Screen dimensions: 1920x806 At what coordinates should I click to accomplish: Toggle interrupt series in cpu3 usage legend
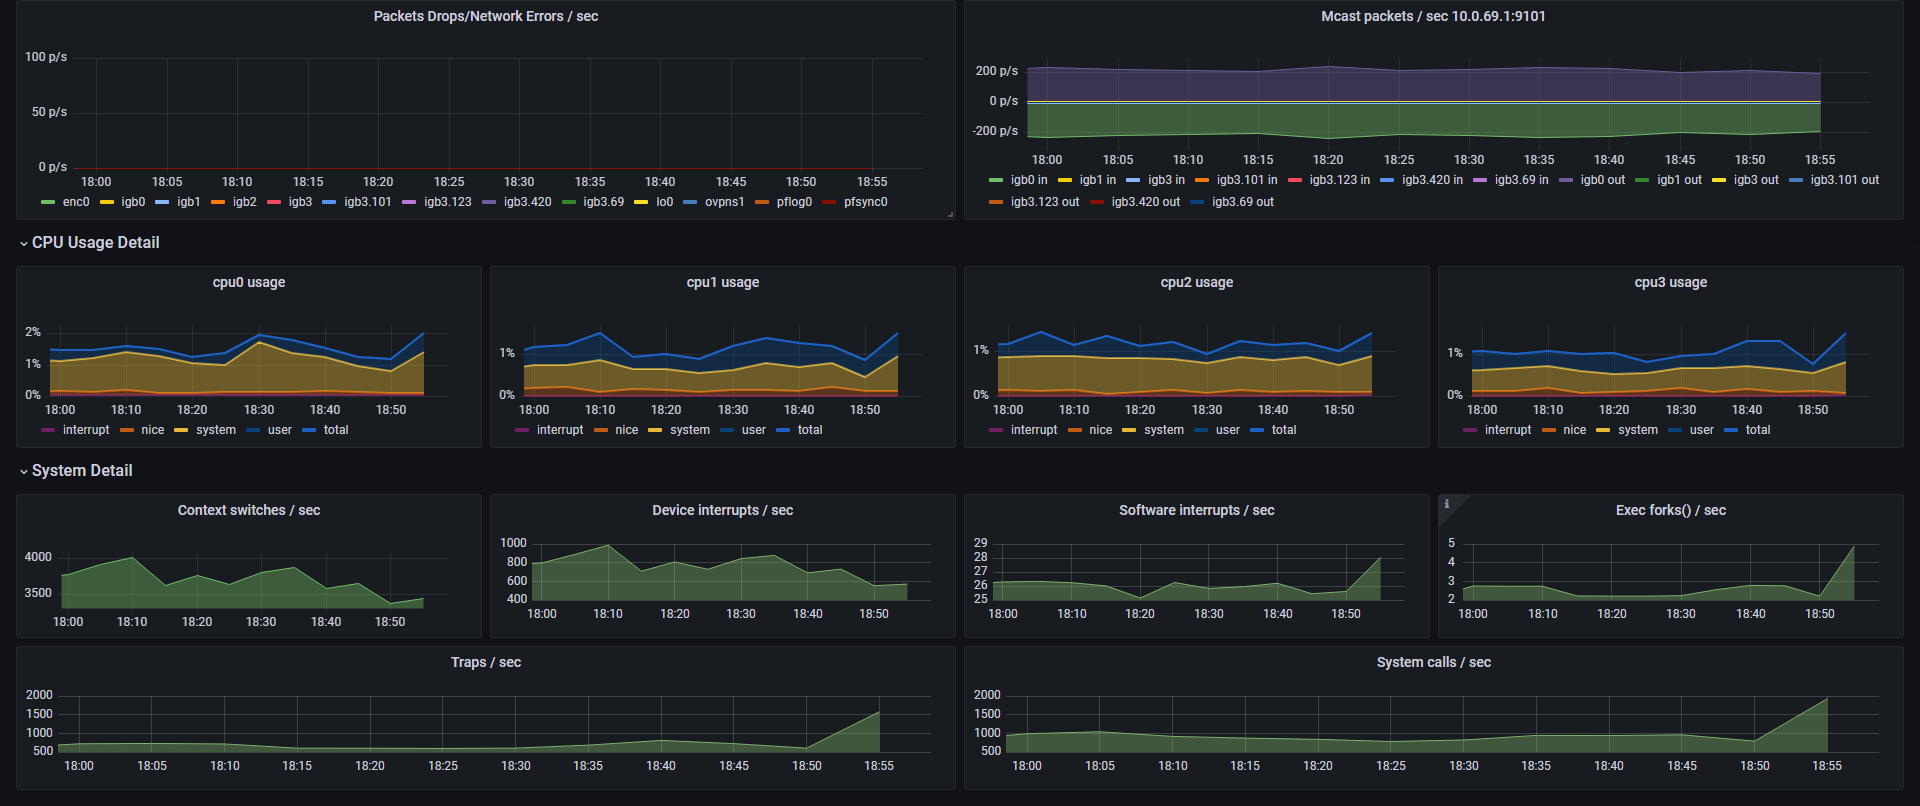tap(1508, 430)
